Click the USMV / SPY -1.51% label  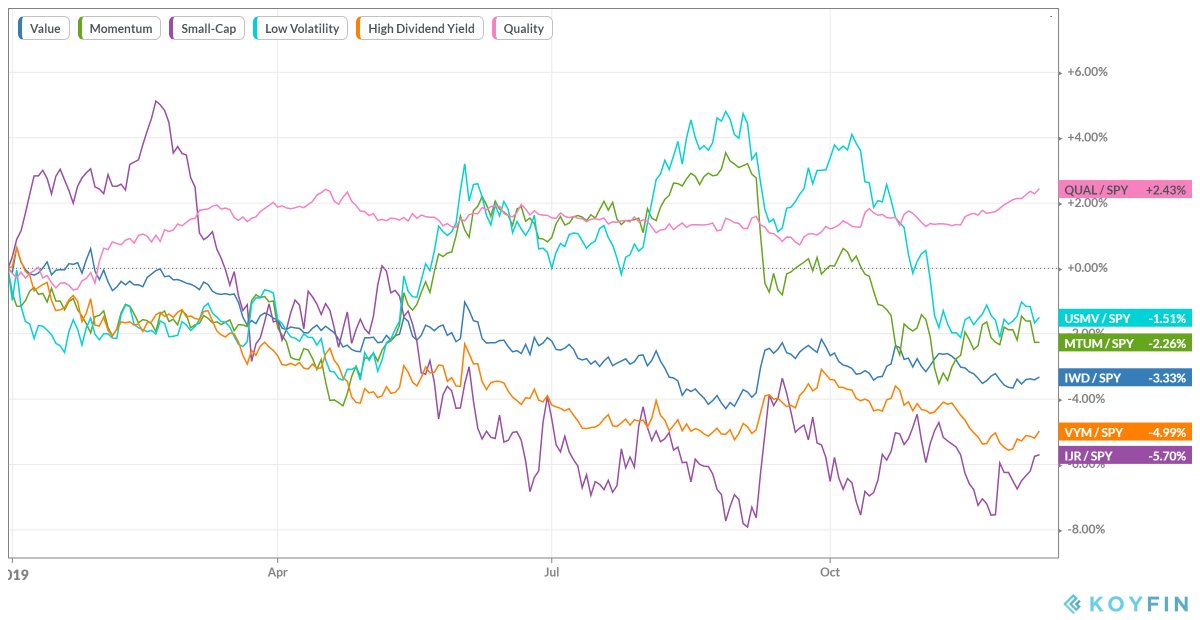coord(1125,318)
